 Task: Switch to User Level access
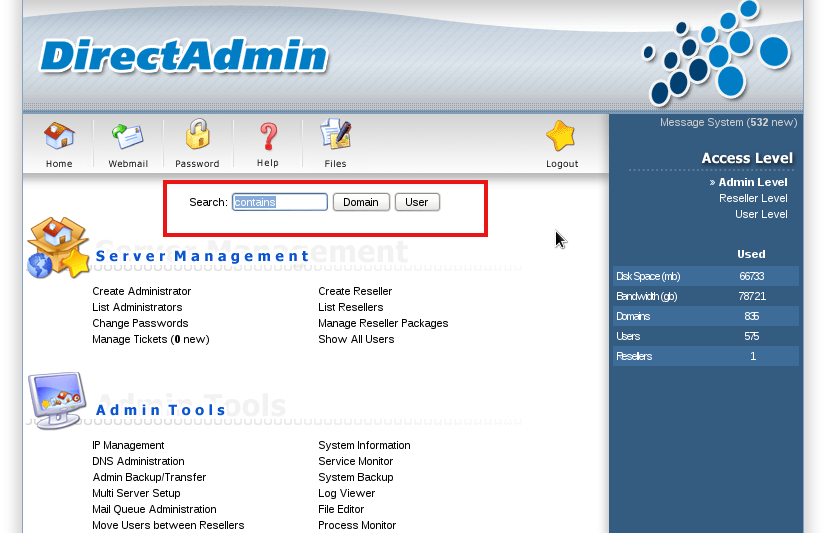761,214
